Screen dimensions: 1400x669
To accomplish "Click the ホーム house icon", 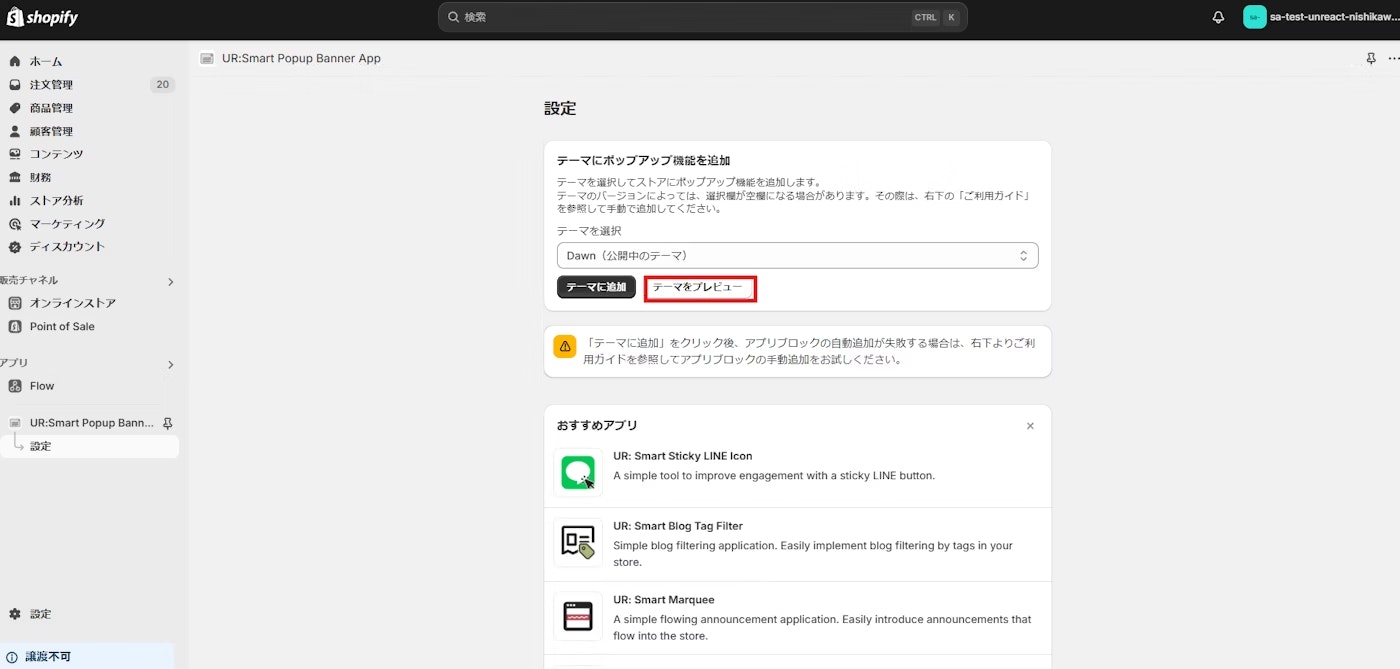I will (15, 62).
